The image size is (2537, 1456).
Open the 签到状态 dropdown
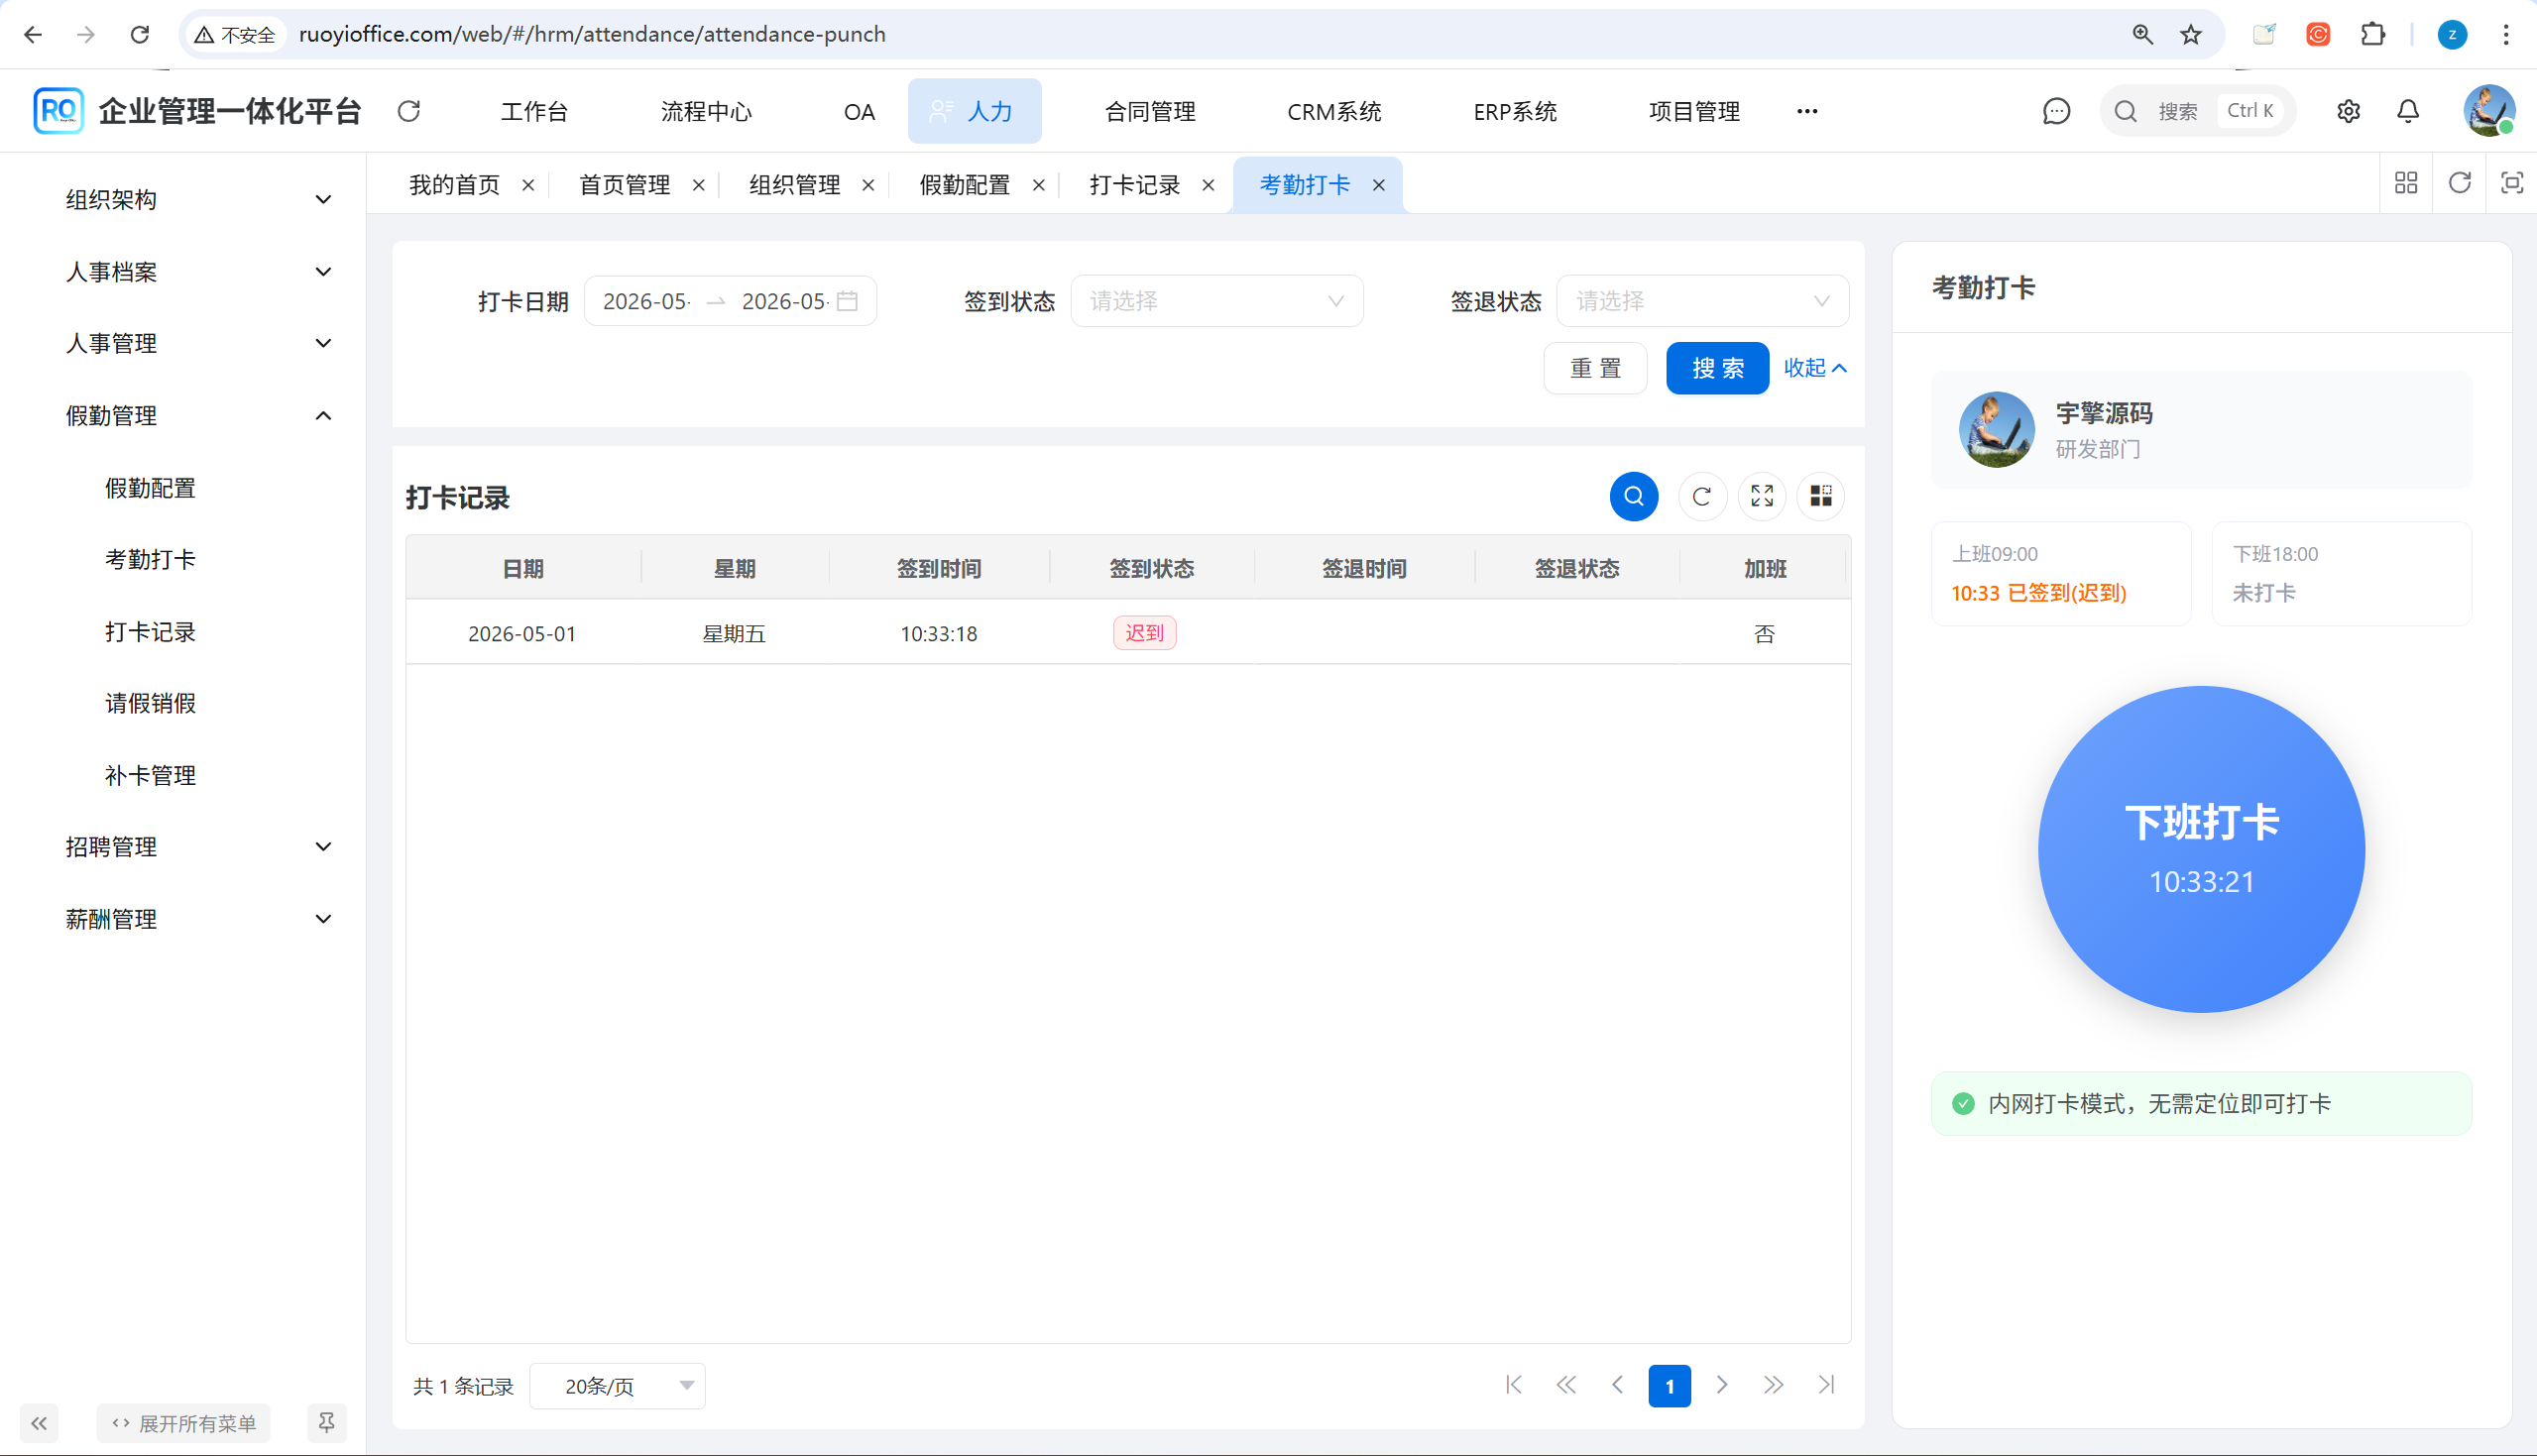[x=1217, y=301]
